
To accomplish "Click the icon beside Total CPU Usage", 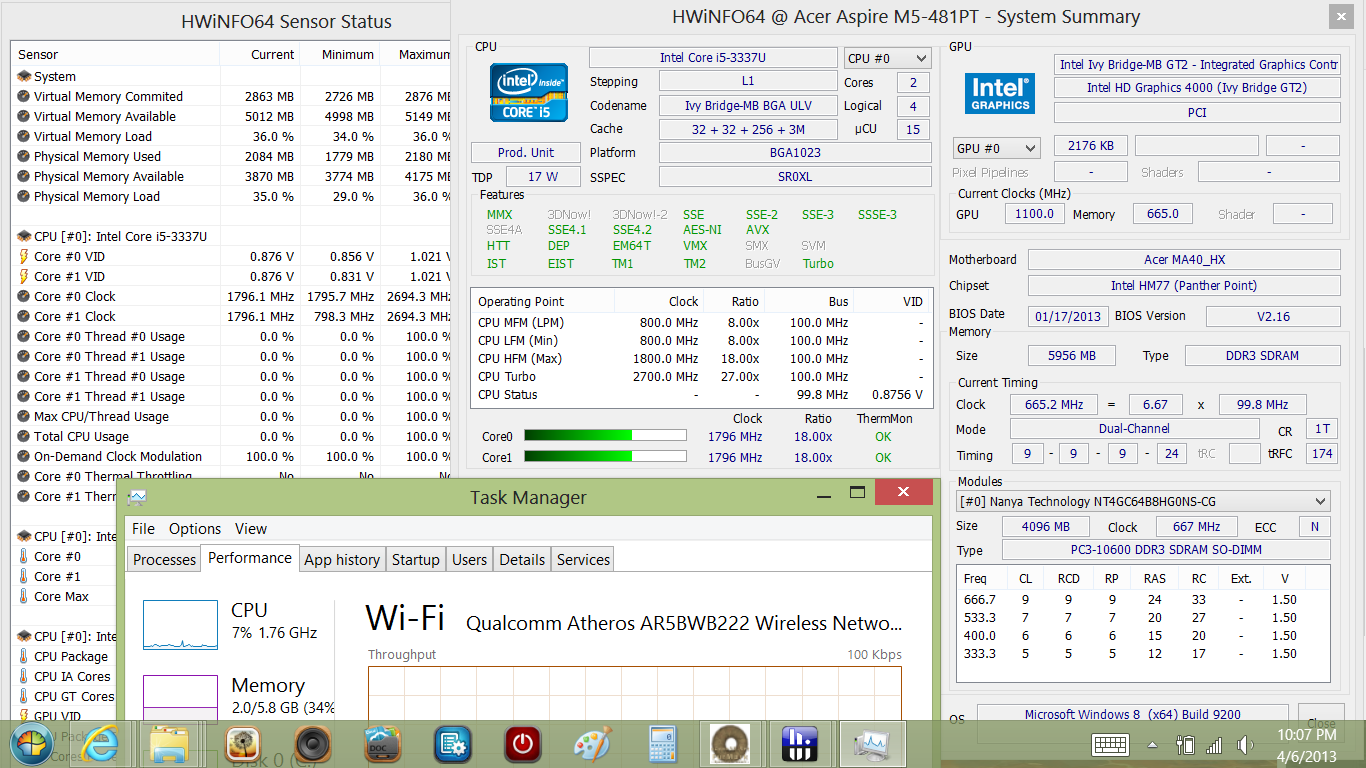I will (x=24, y=436).
